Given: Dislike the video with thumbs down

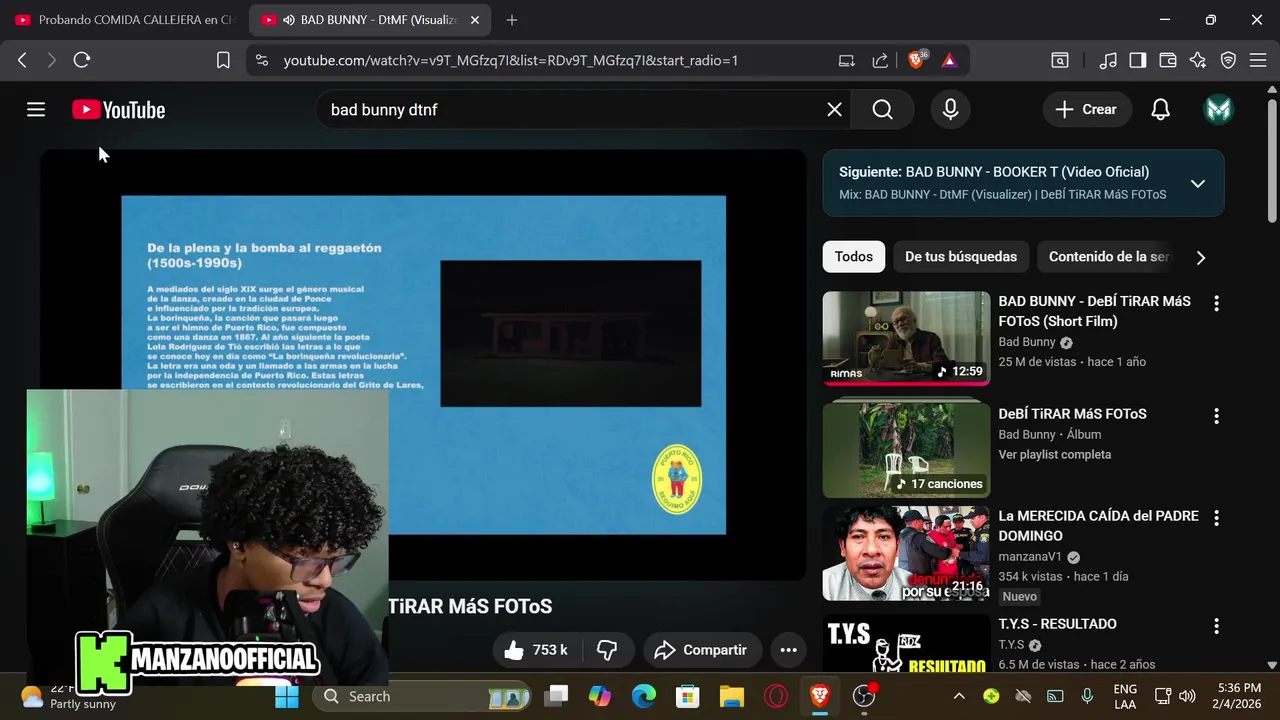Looking at the screenshot, I should point(606,650).
